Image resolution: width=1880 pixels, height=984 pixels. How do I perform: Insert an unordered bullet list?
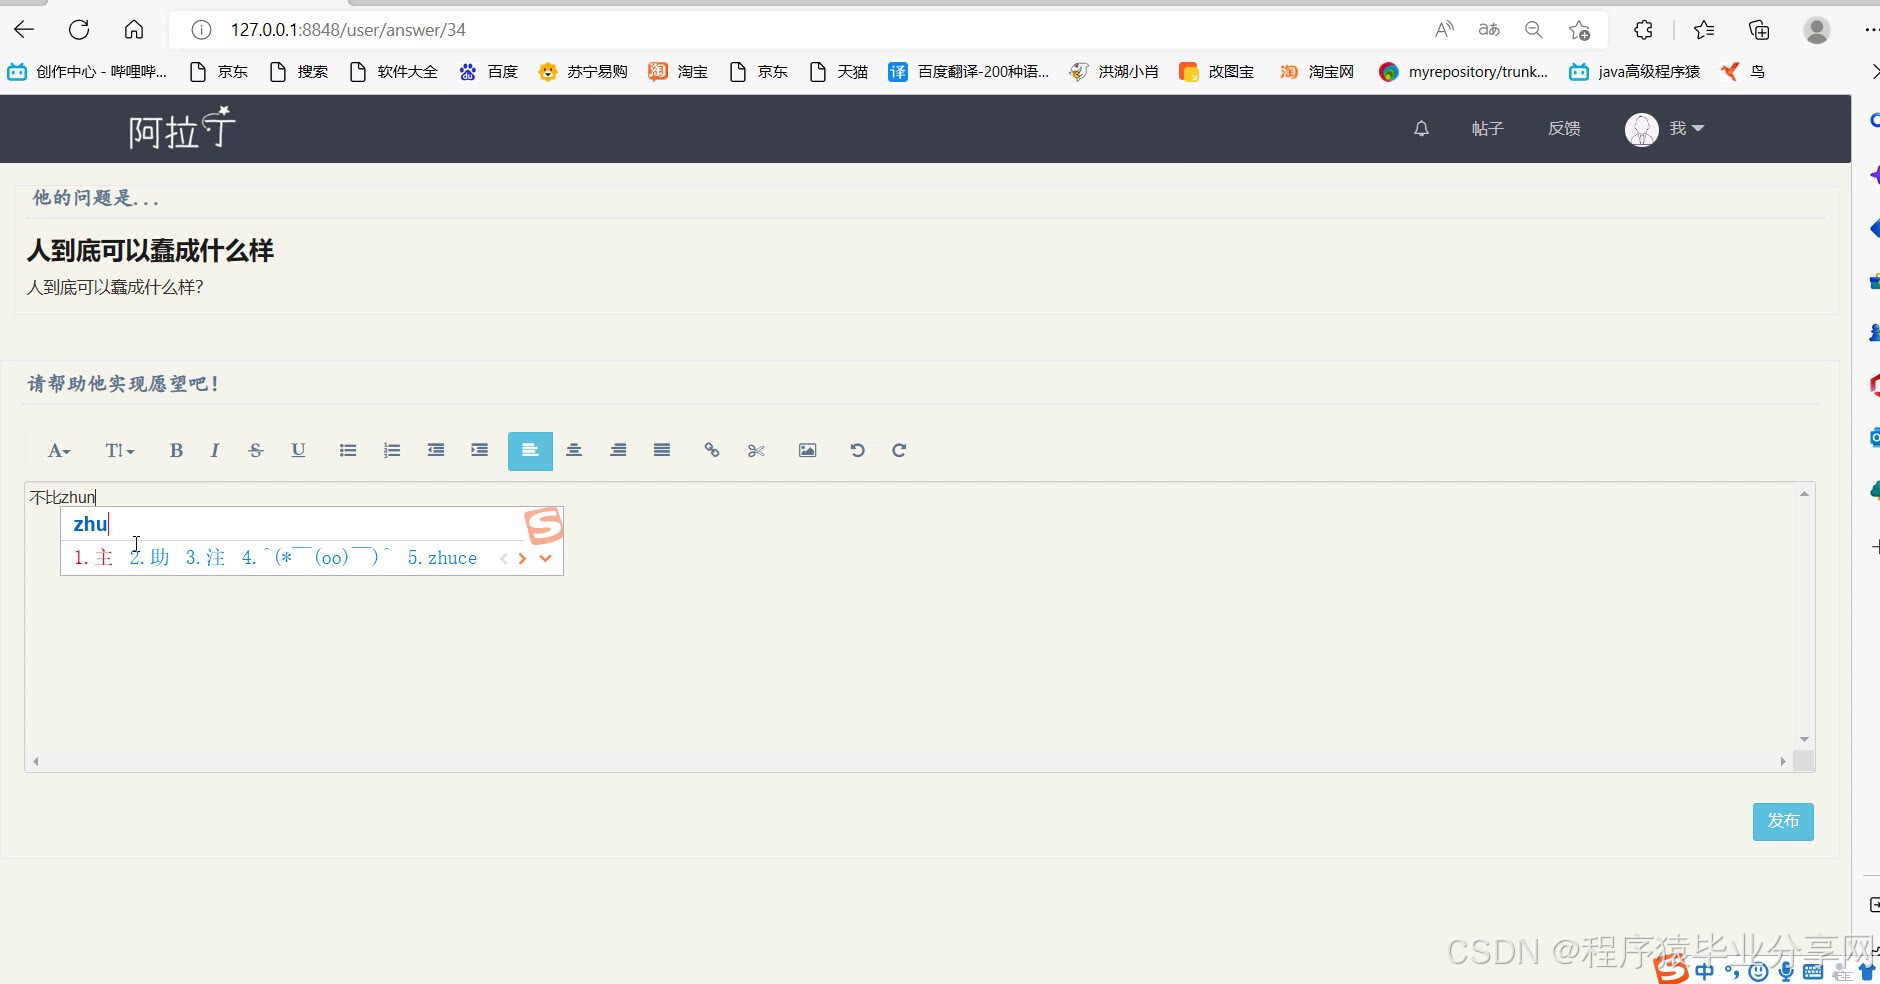(348, 451)
